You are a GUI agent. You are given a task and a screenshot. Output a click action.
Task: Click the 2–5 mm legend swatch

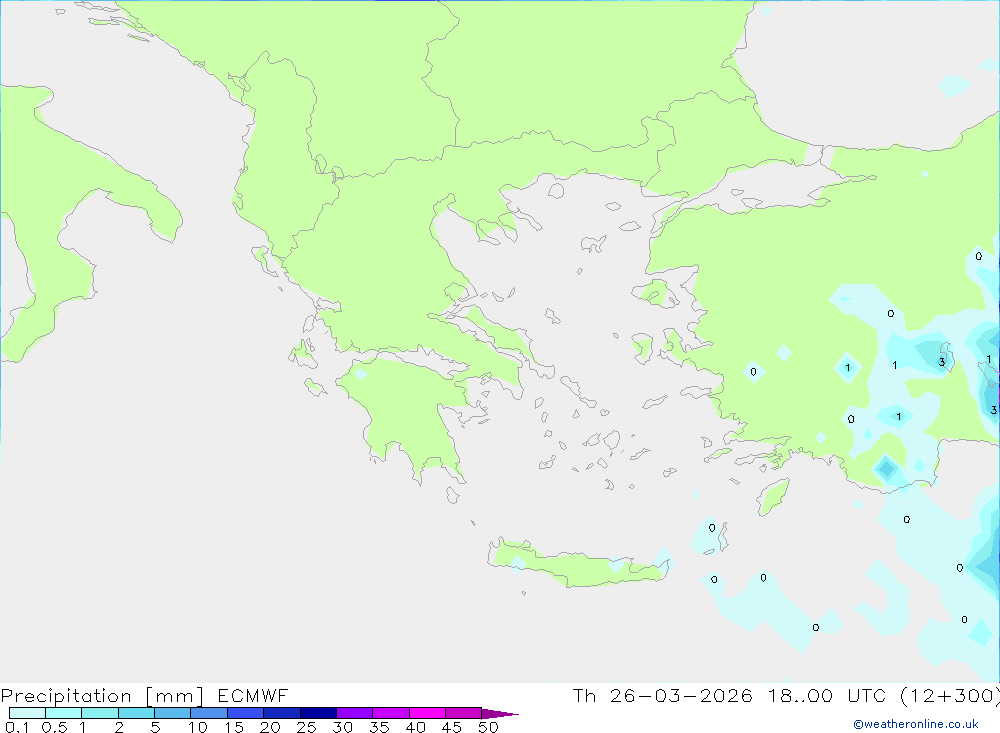tap(136, 713)
